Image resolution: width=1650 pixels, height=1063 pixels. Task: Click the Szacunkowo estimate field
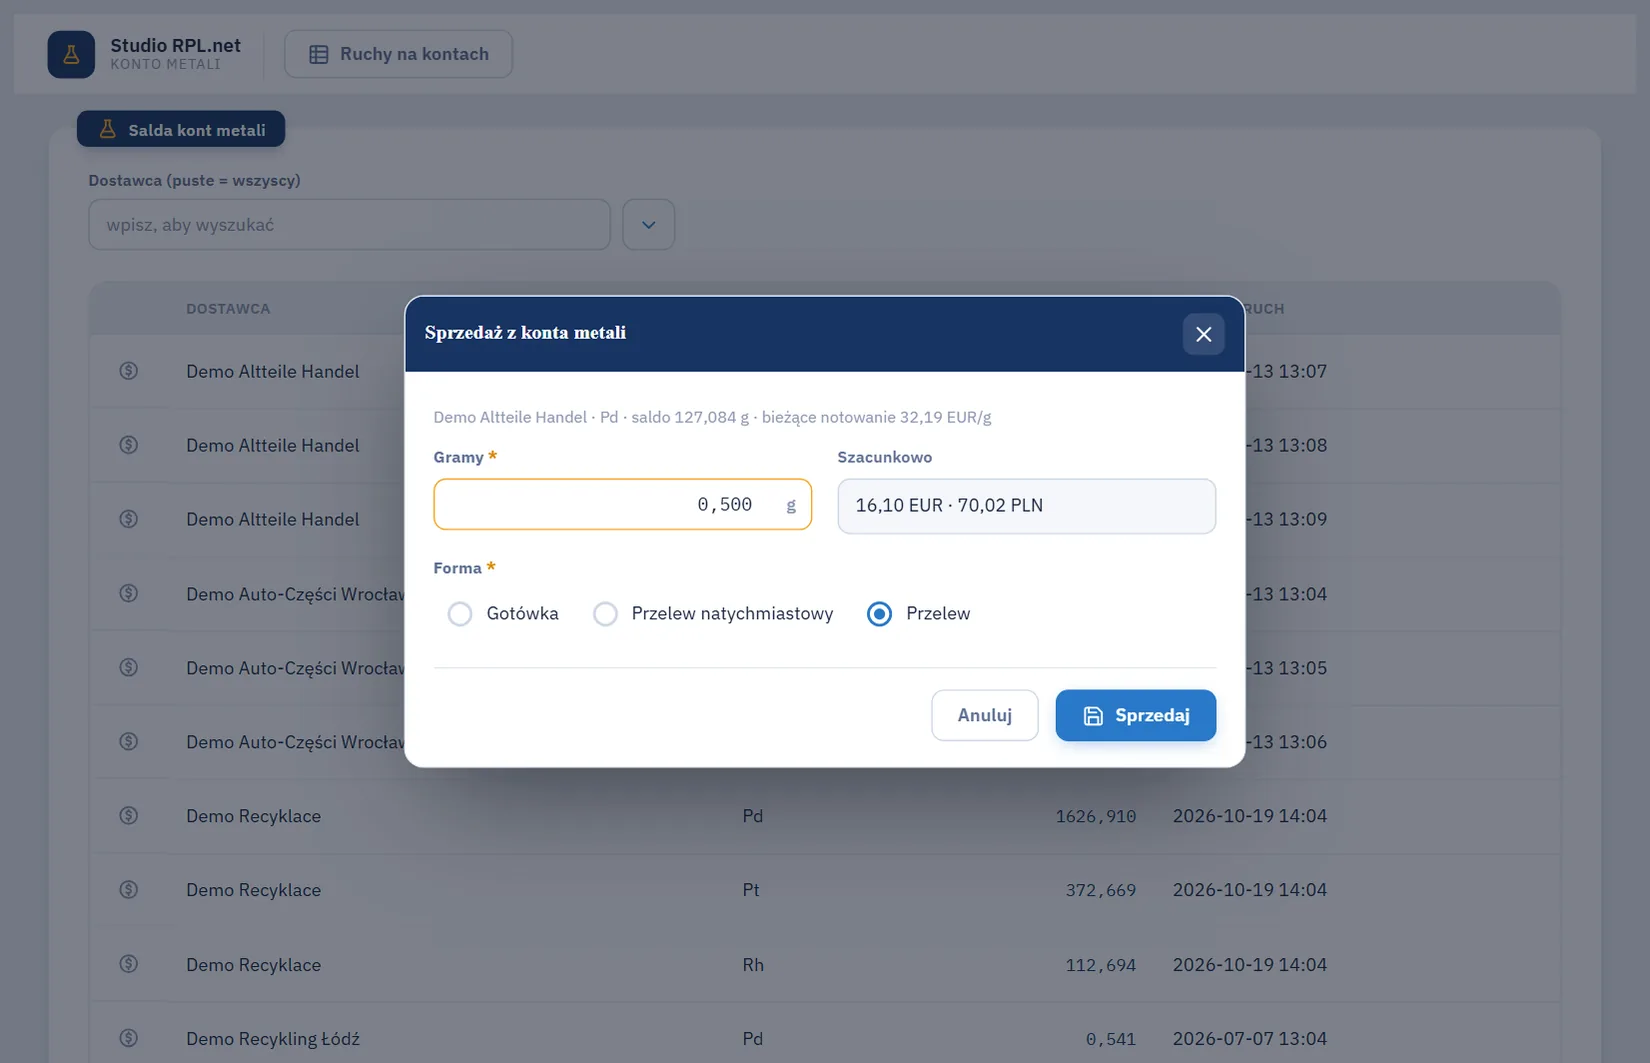[x=1026, y=505]
